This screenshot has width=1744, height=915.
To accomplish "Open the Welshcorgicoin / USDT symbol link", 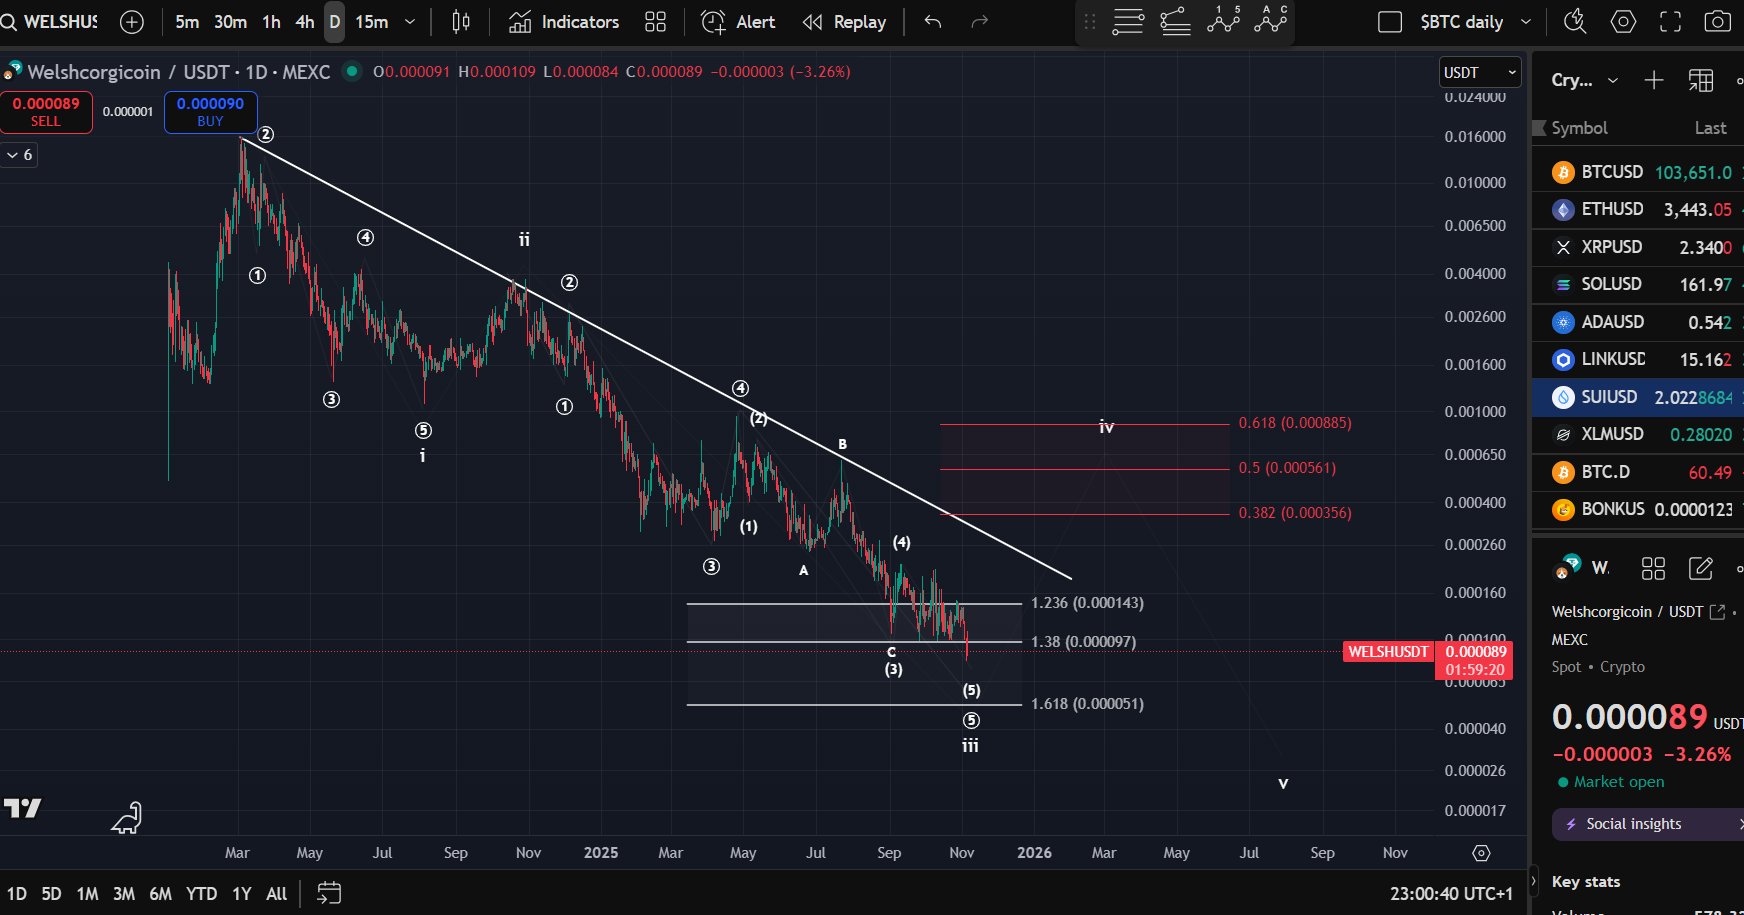I will click(1638, 612).
